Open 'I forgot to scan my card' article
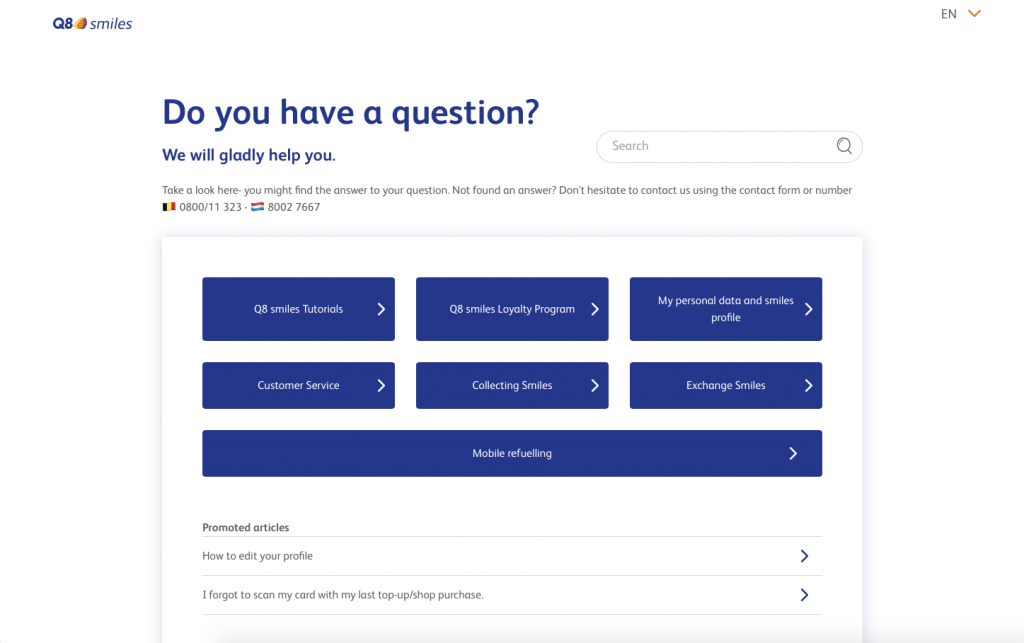1024x643 pixels. 342,595
